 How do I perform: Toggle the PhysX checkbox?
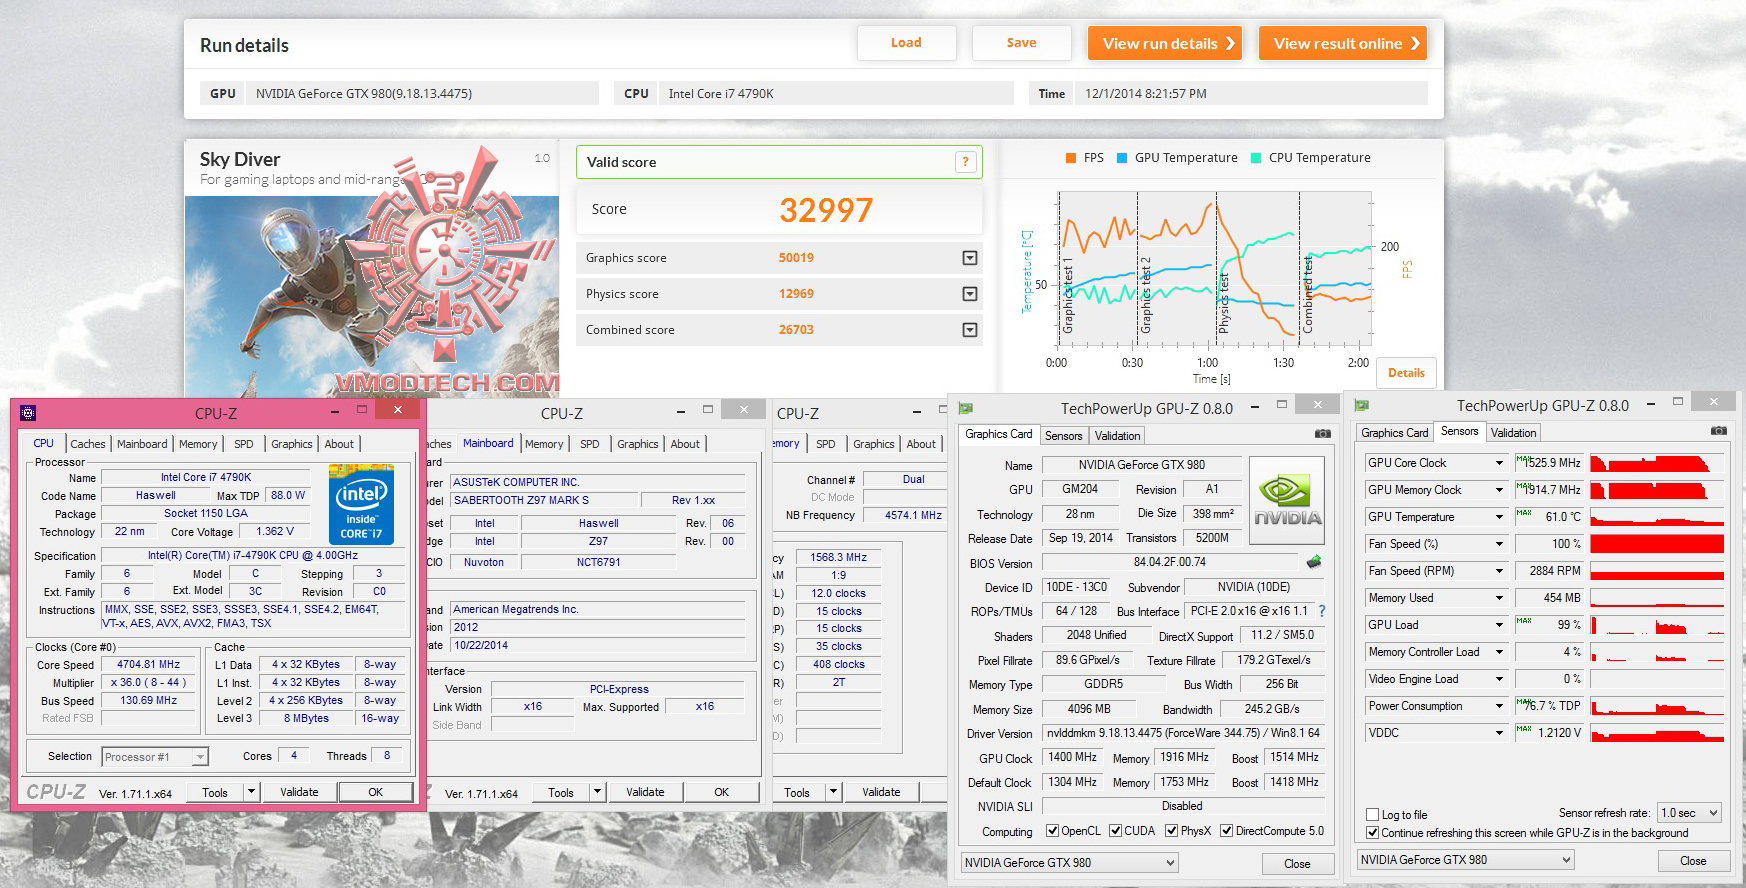pyautogui.click(x=1171, y=831)
